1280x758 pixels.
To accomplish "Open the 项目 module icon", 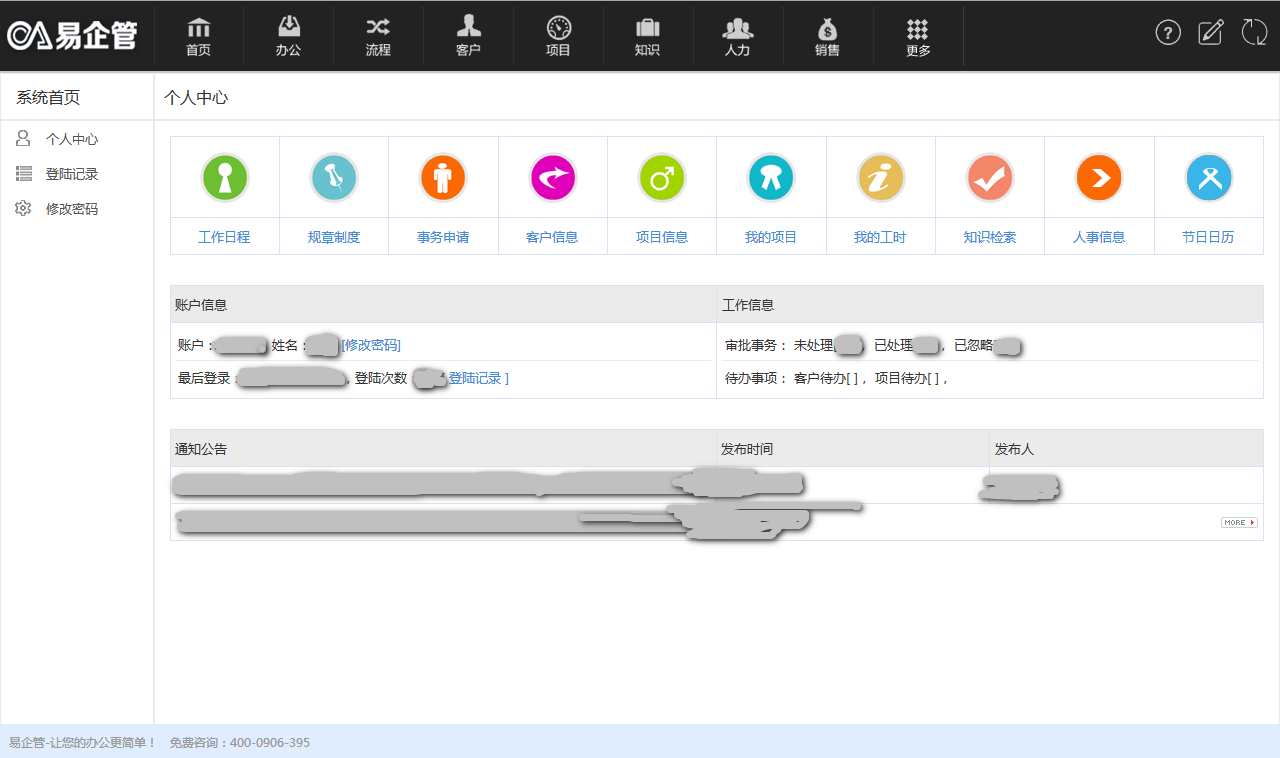I will coord(558,35).
